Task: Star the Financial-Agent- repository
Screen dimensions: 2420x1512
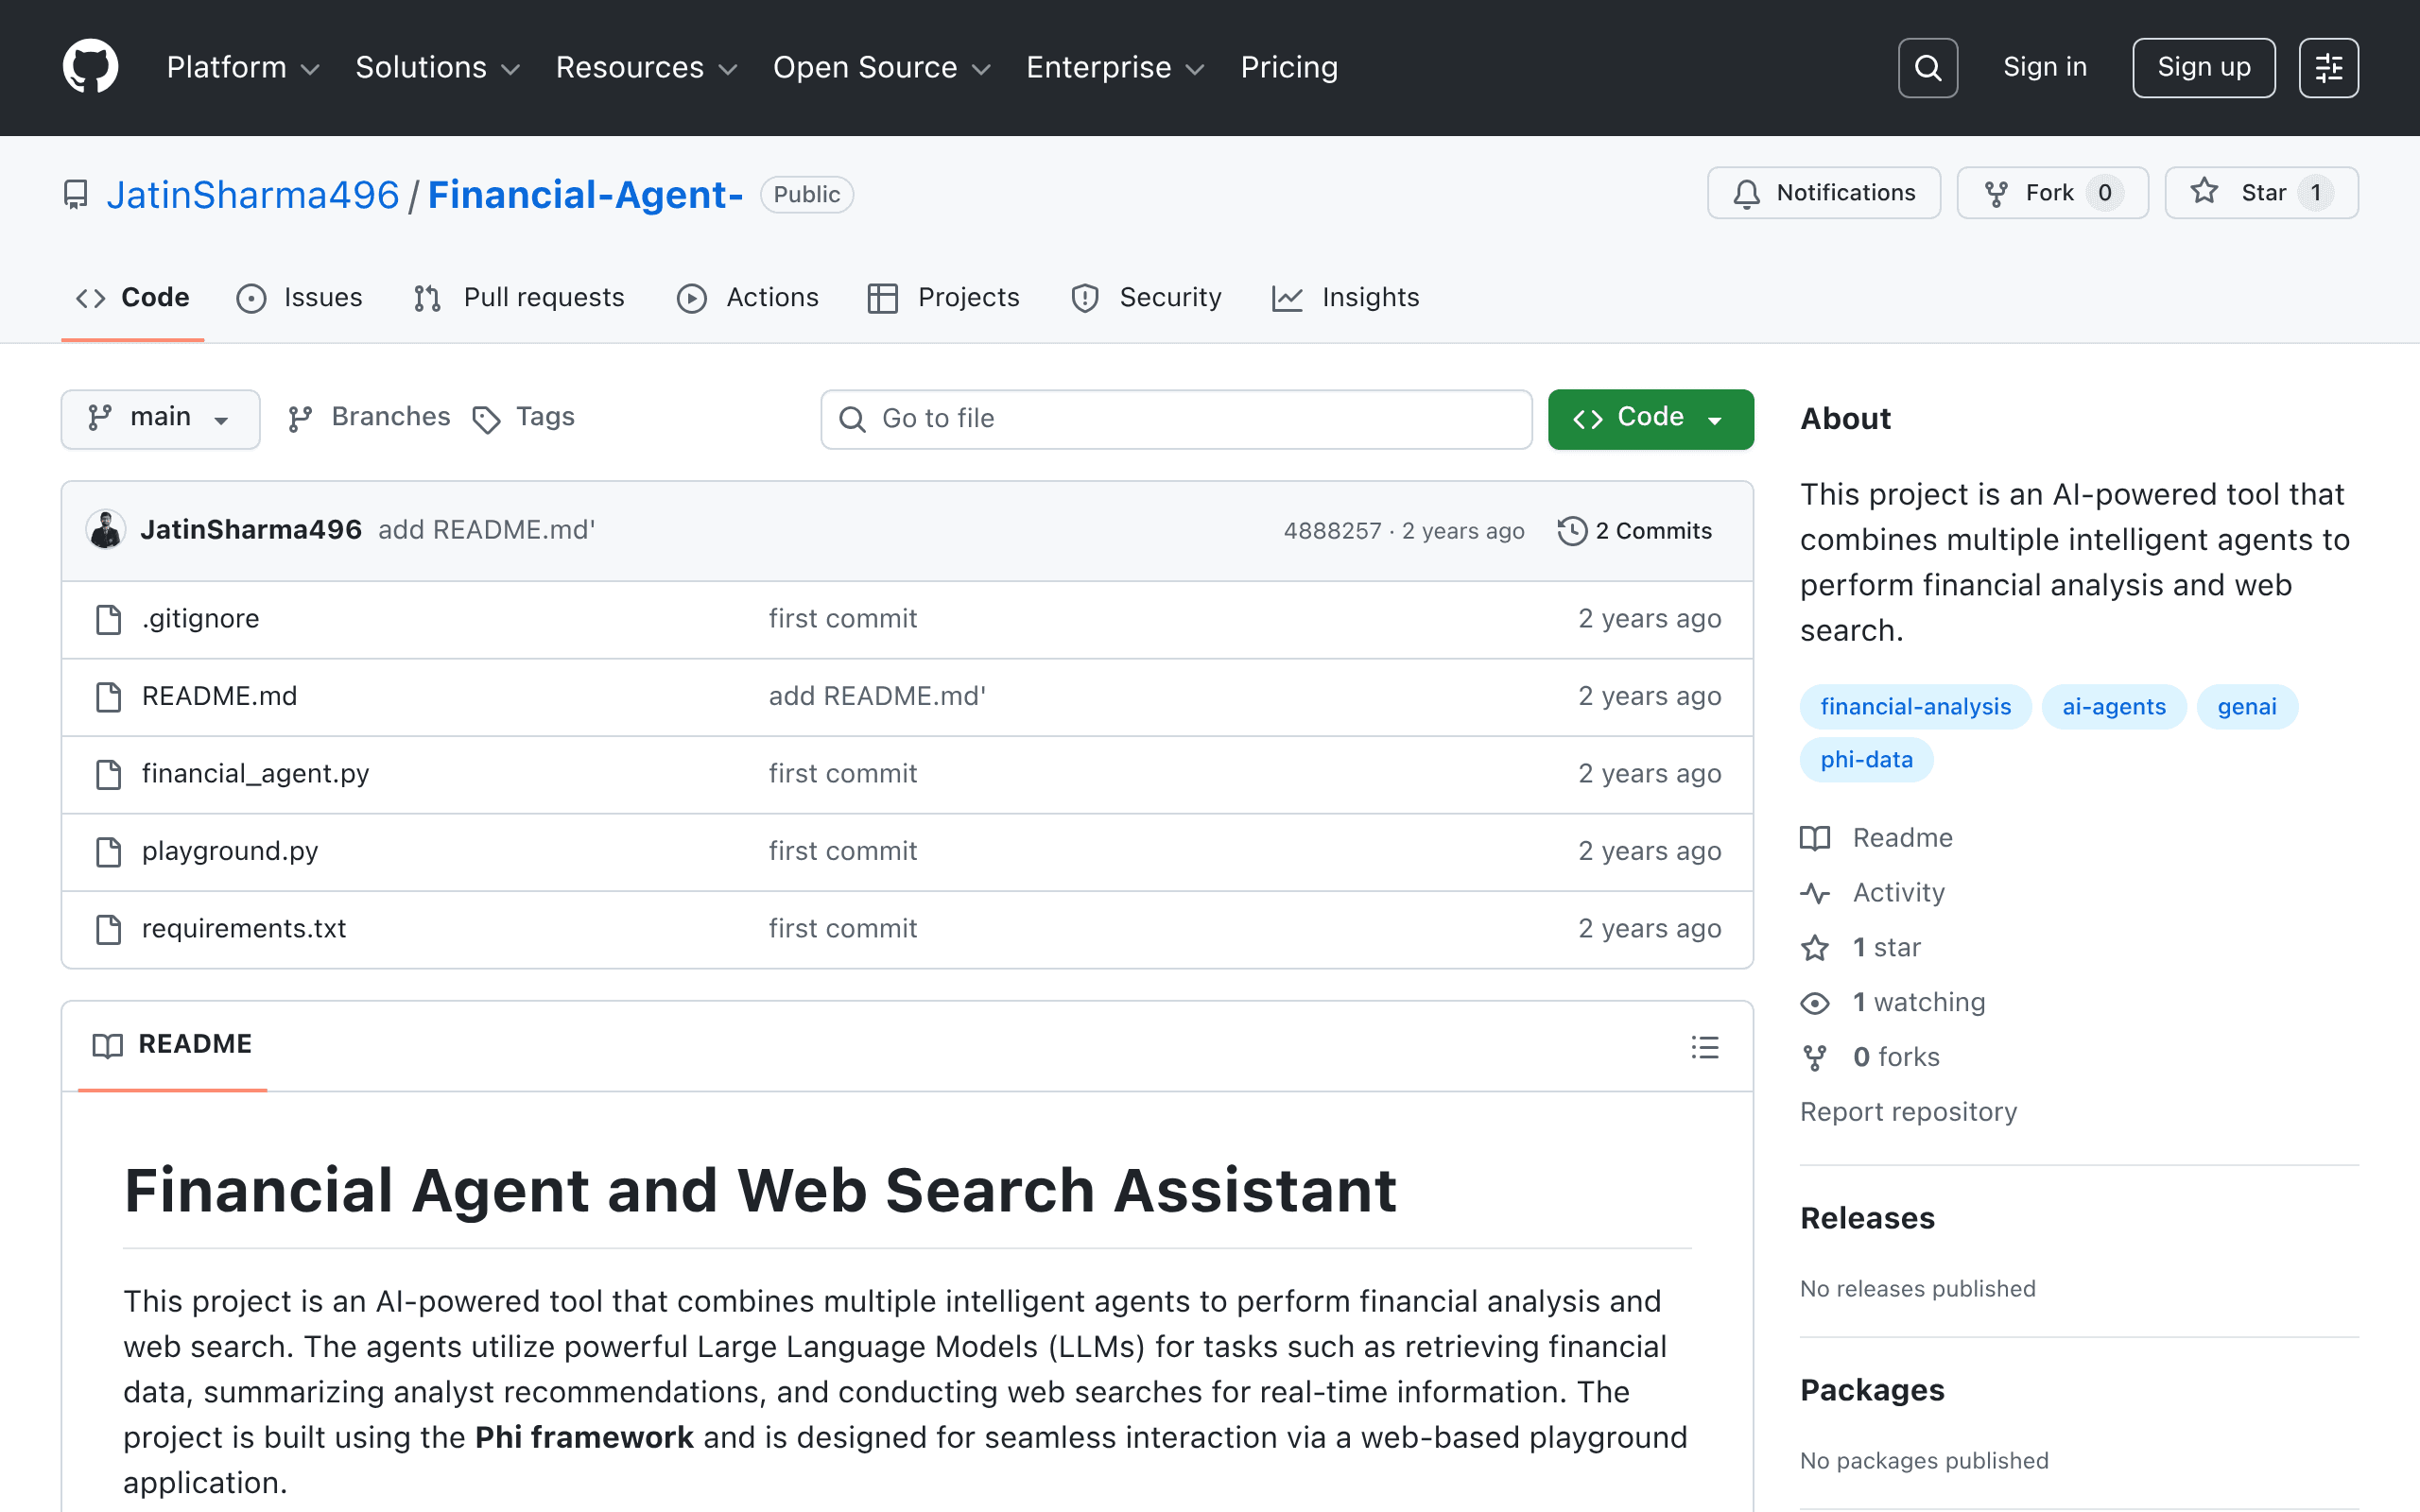Action: tap(2261, 193)
